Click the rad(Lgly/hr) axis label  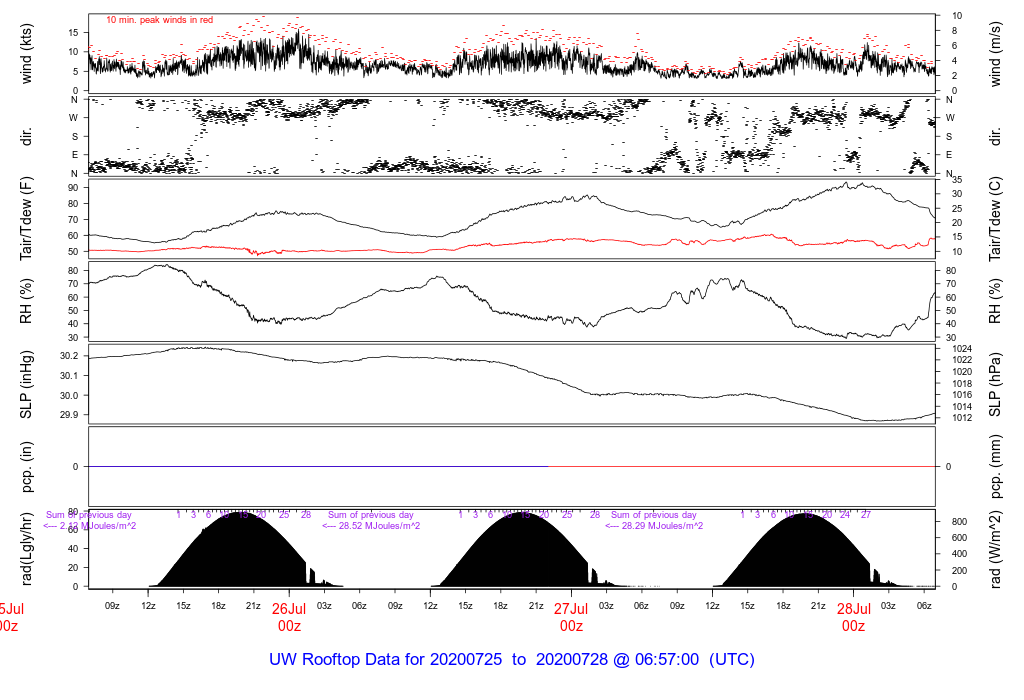point(27,549)
